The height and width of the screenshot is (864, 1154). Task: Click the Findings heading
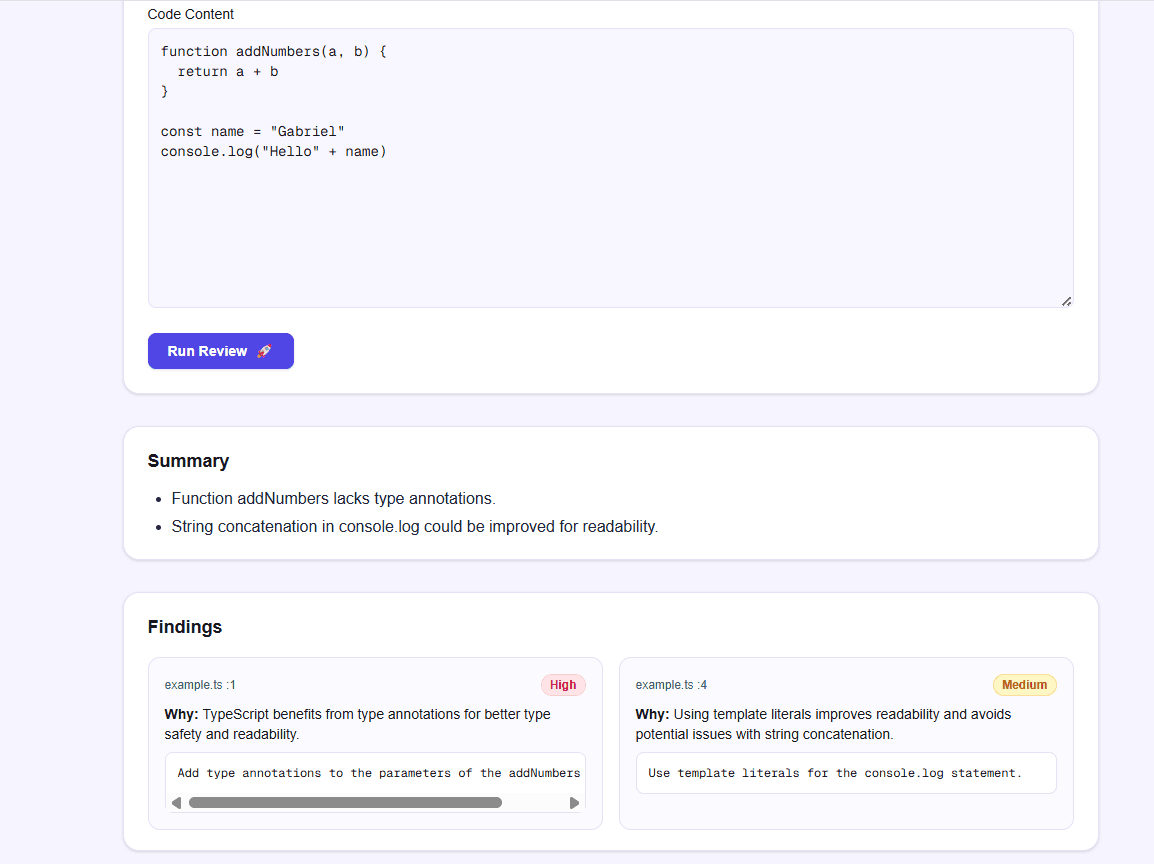click(x=185, y=627)
